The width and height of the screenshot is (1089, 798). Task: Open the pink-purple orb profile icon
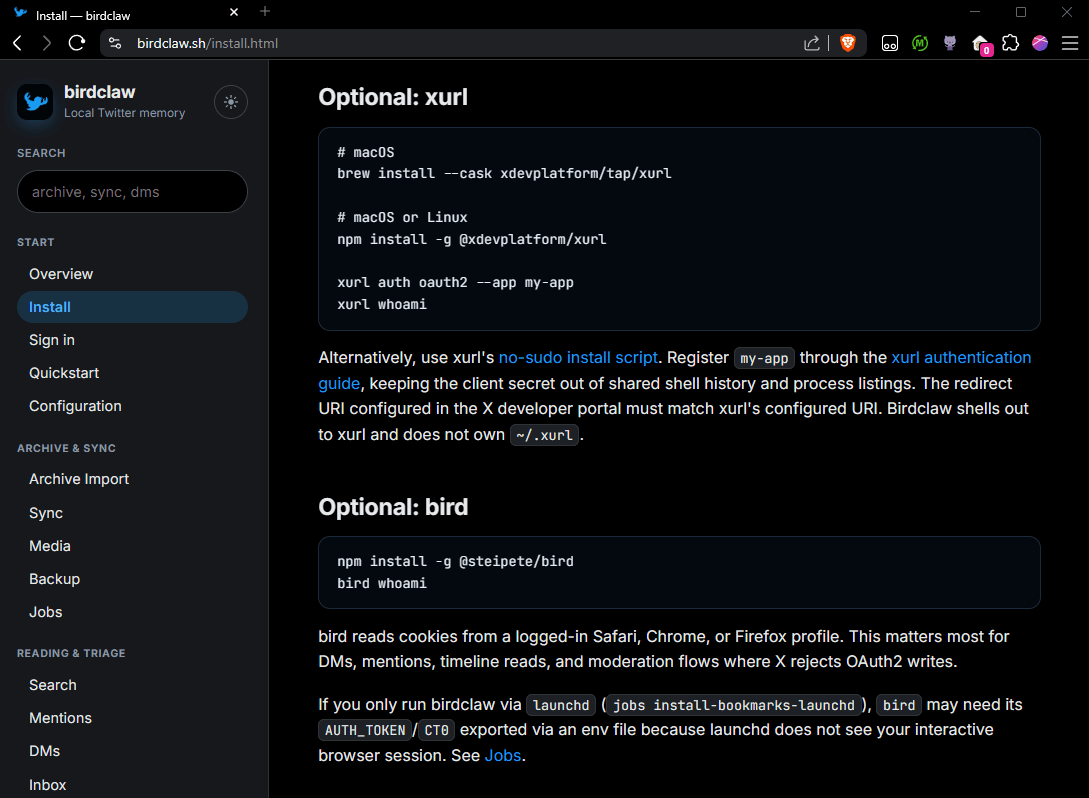click(x=1040, y=43)
